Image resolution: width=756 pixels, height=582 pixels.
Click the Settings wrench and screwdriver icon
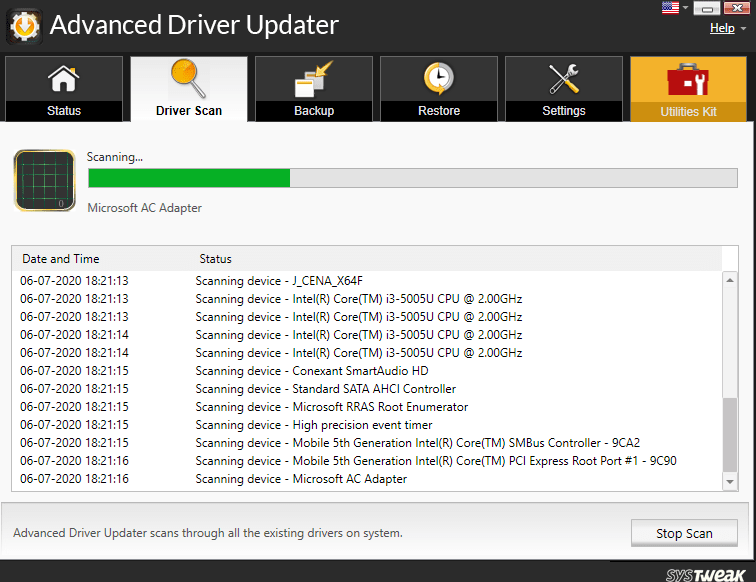(x=564, y=79)
